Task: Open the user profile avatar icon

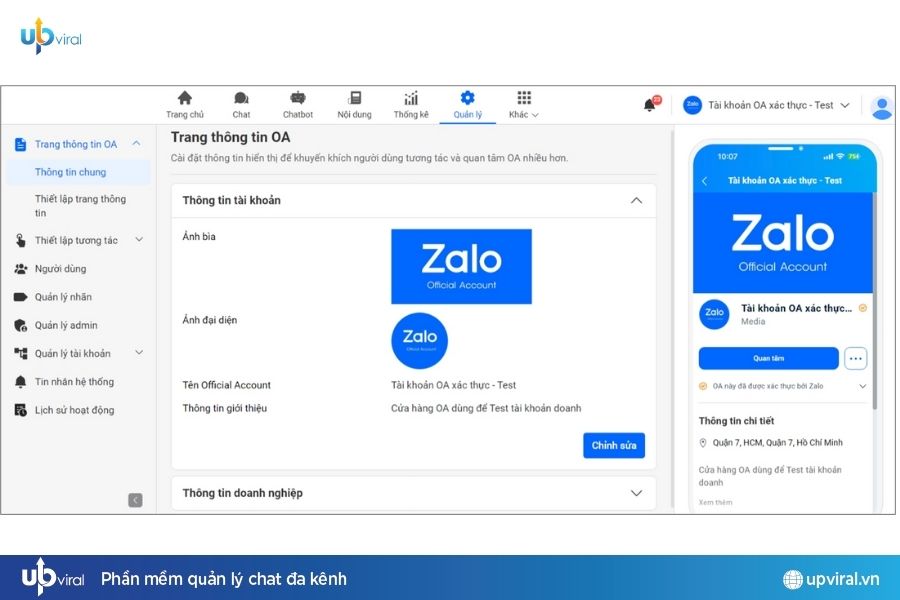Action: pos(882,107)
